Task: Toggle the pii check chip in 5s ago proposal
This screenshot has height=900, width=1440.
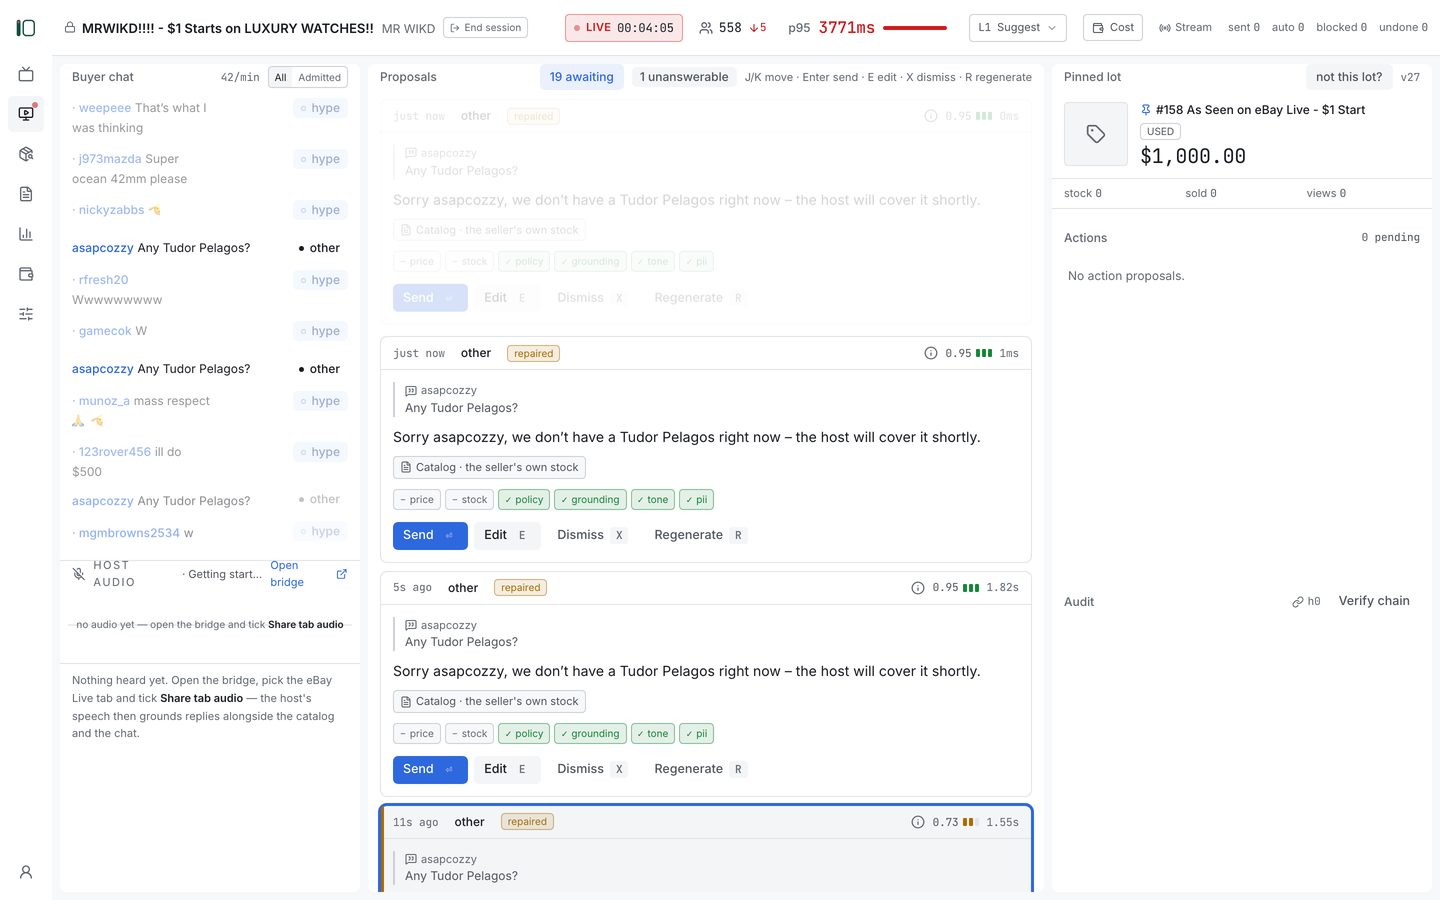Action: click(x=696, y=734)
